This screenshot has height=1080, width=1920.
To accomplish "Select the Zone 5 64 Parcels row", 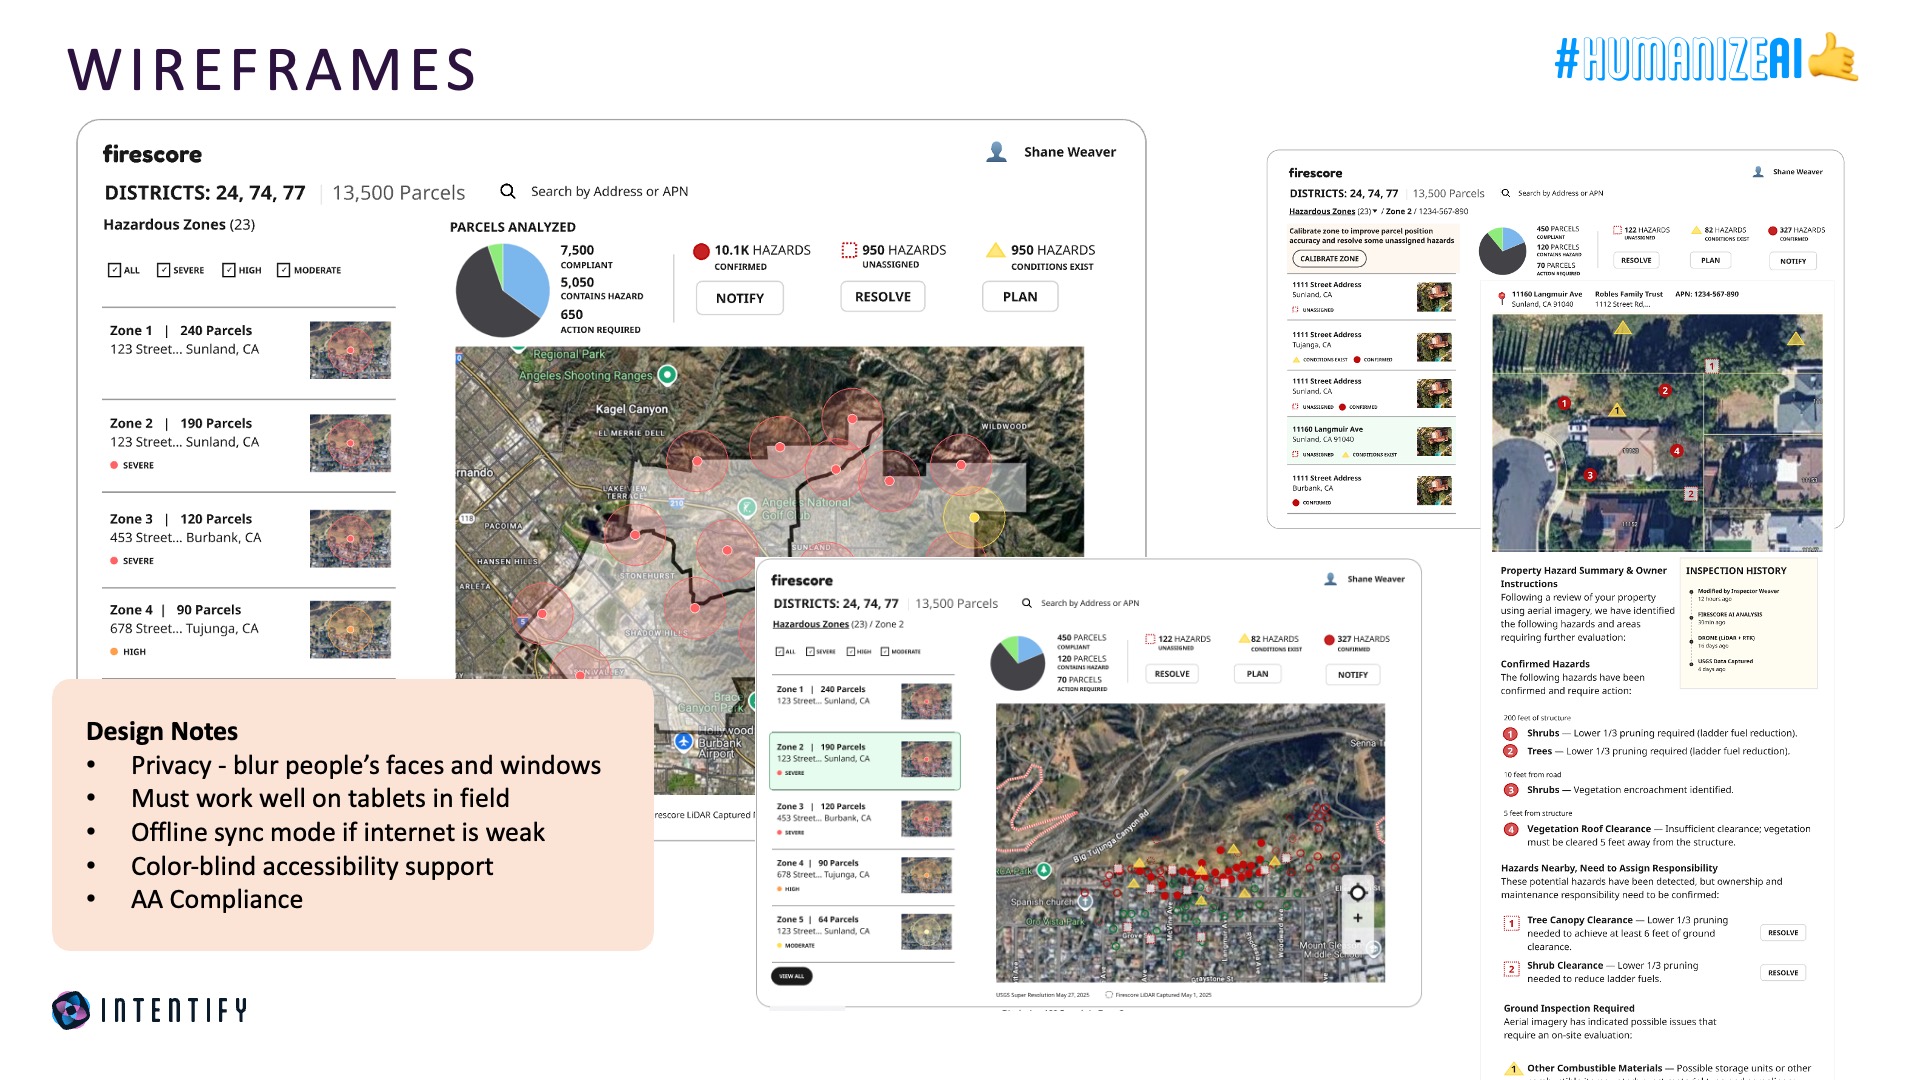I will (x=863, y=932).
